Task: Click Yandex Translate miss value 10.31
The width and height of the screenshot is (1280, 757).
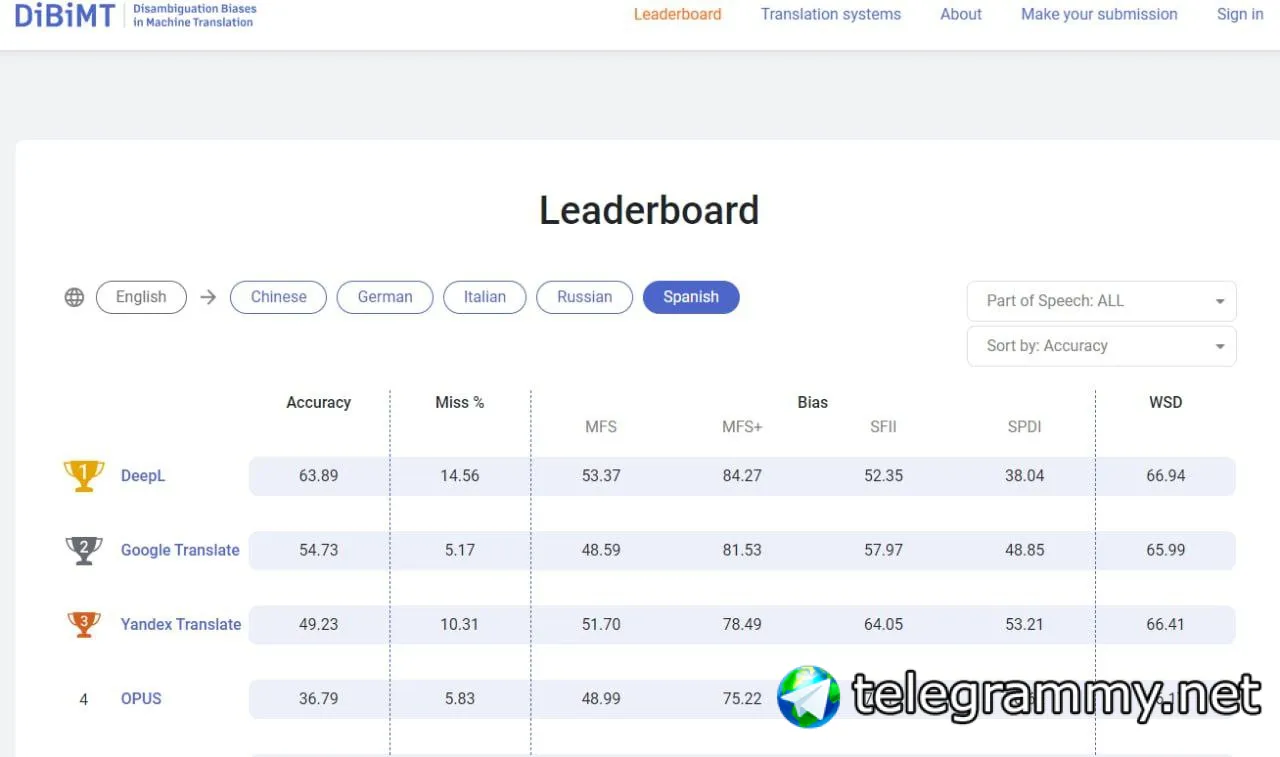Action: coord(460,624)
